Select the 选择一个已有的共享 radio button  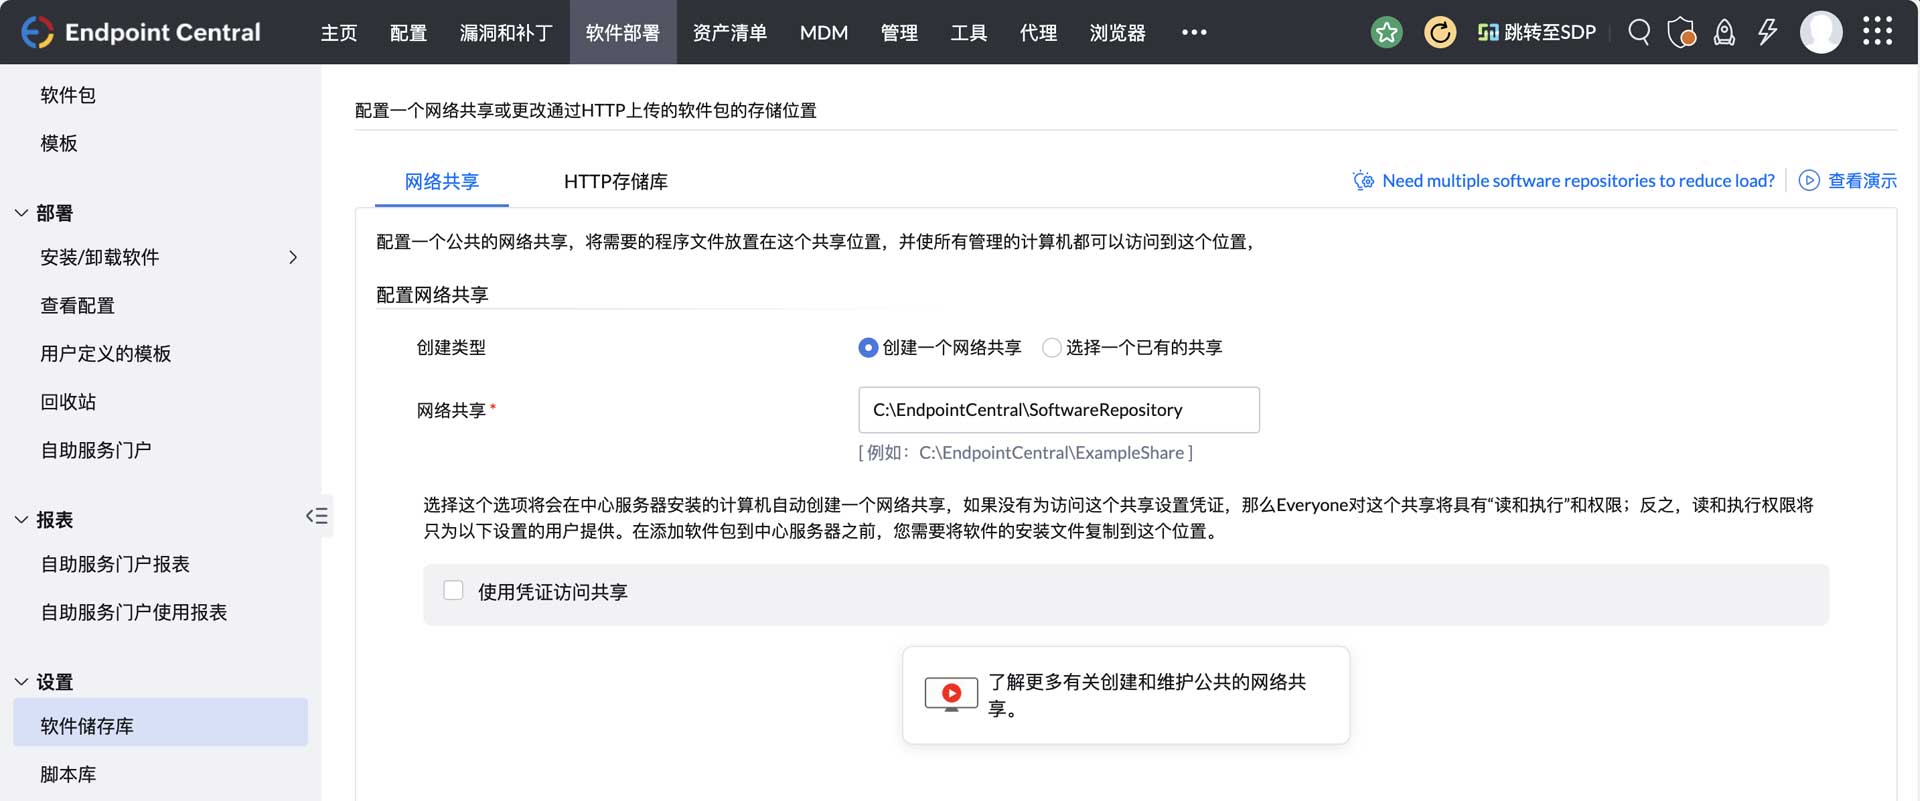[1051, 347]
